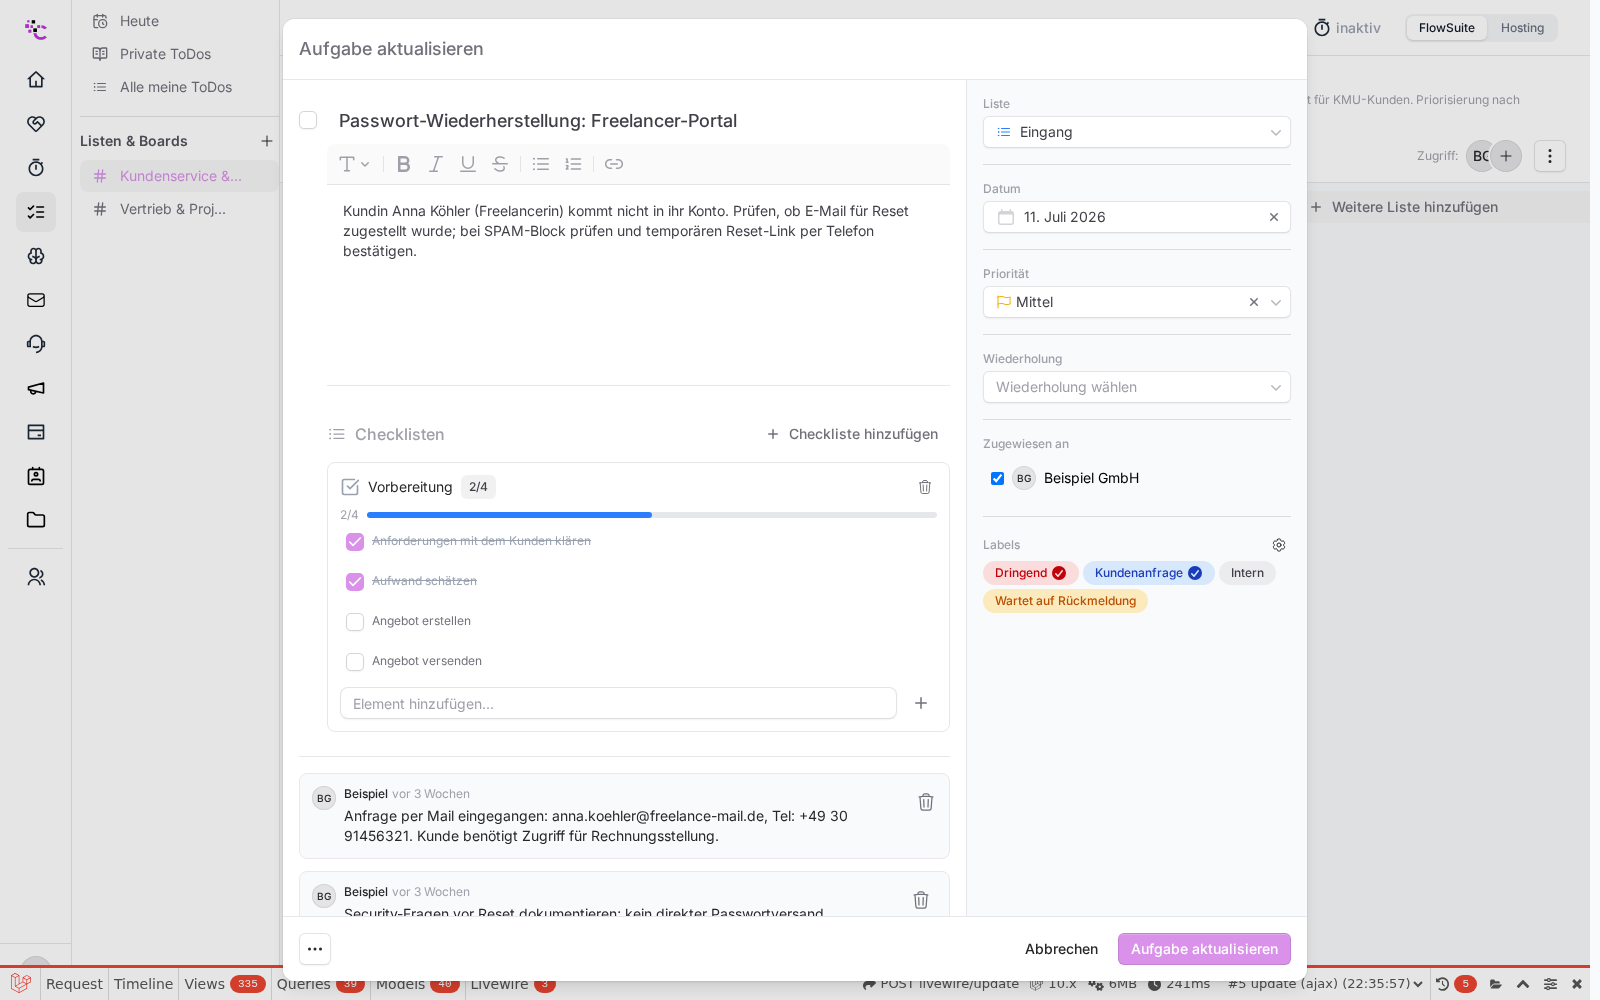Check 'Angebot versenden' item
This screenshot has width=1600, height=1000.
[x=355, y=662]
